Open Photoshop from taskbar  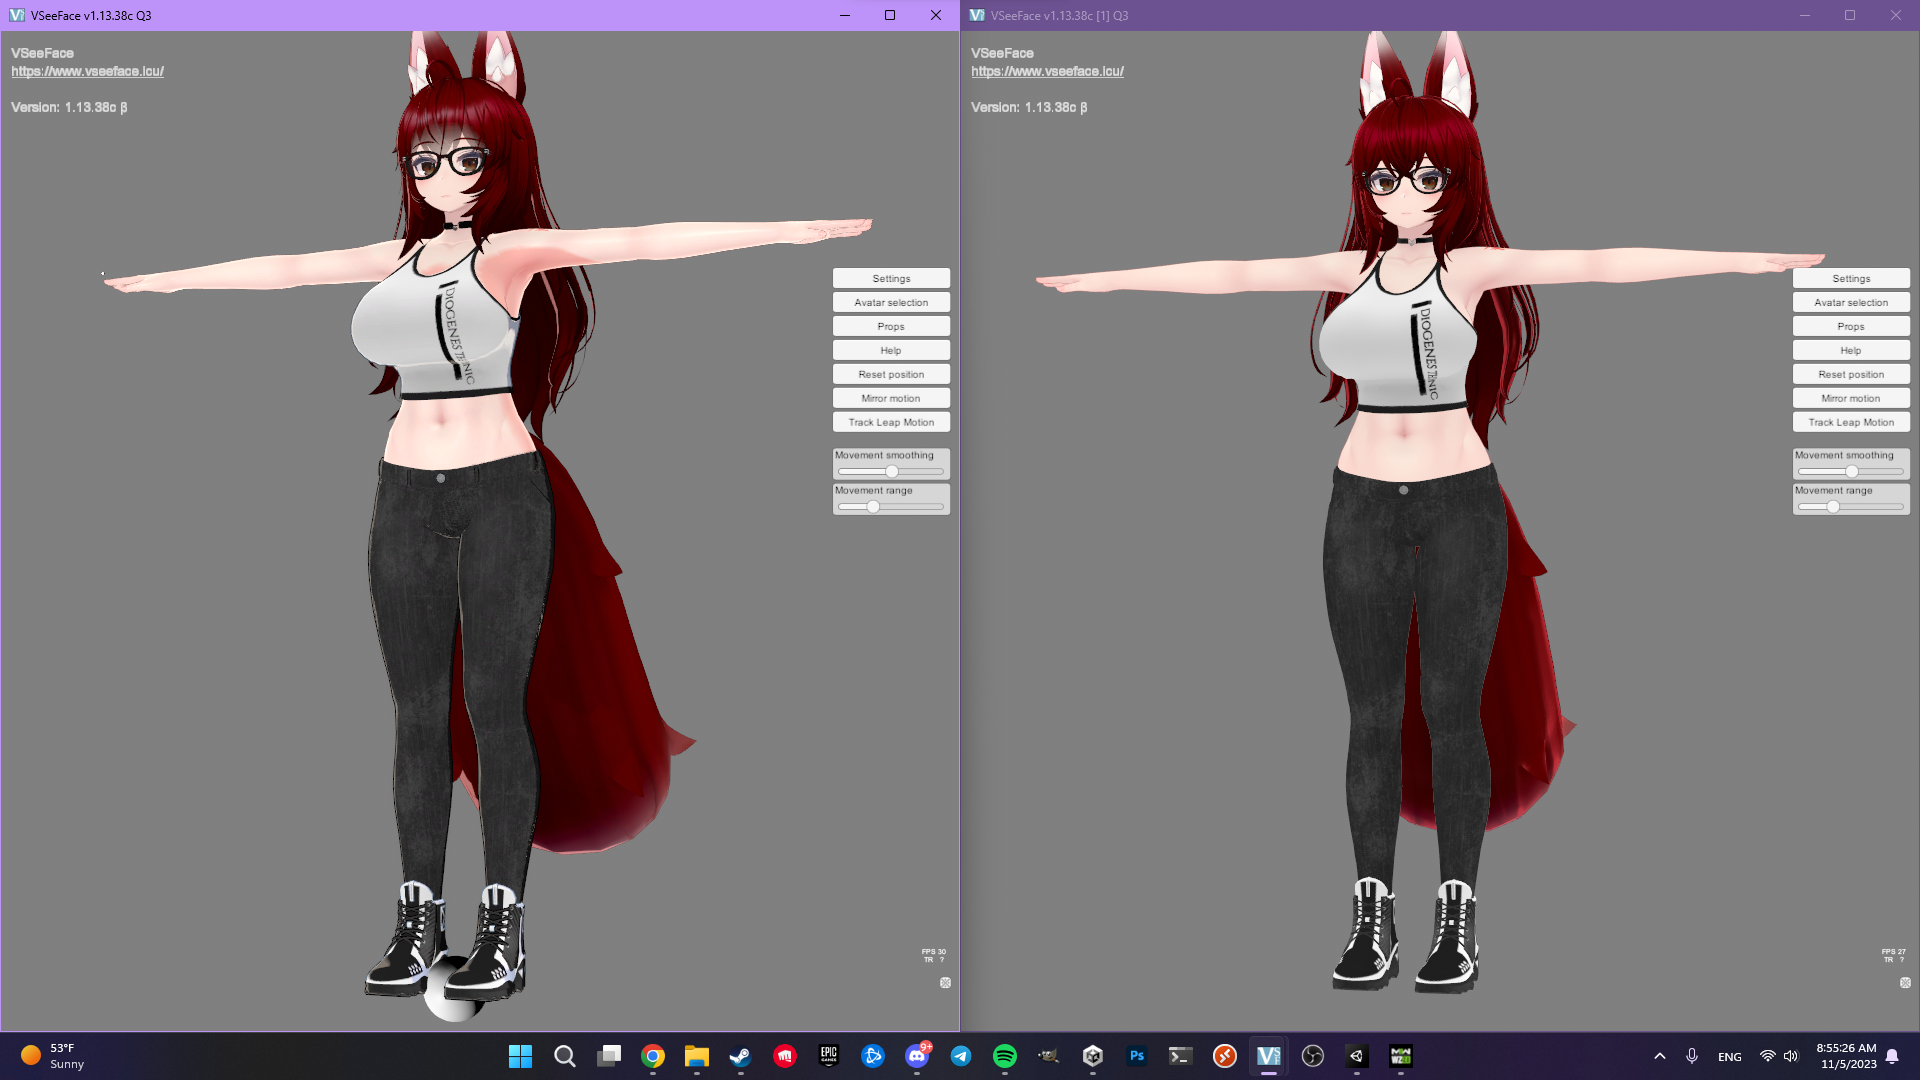tap(1137, 1056)
